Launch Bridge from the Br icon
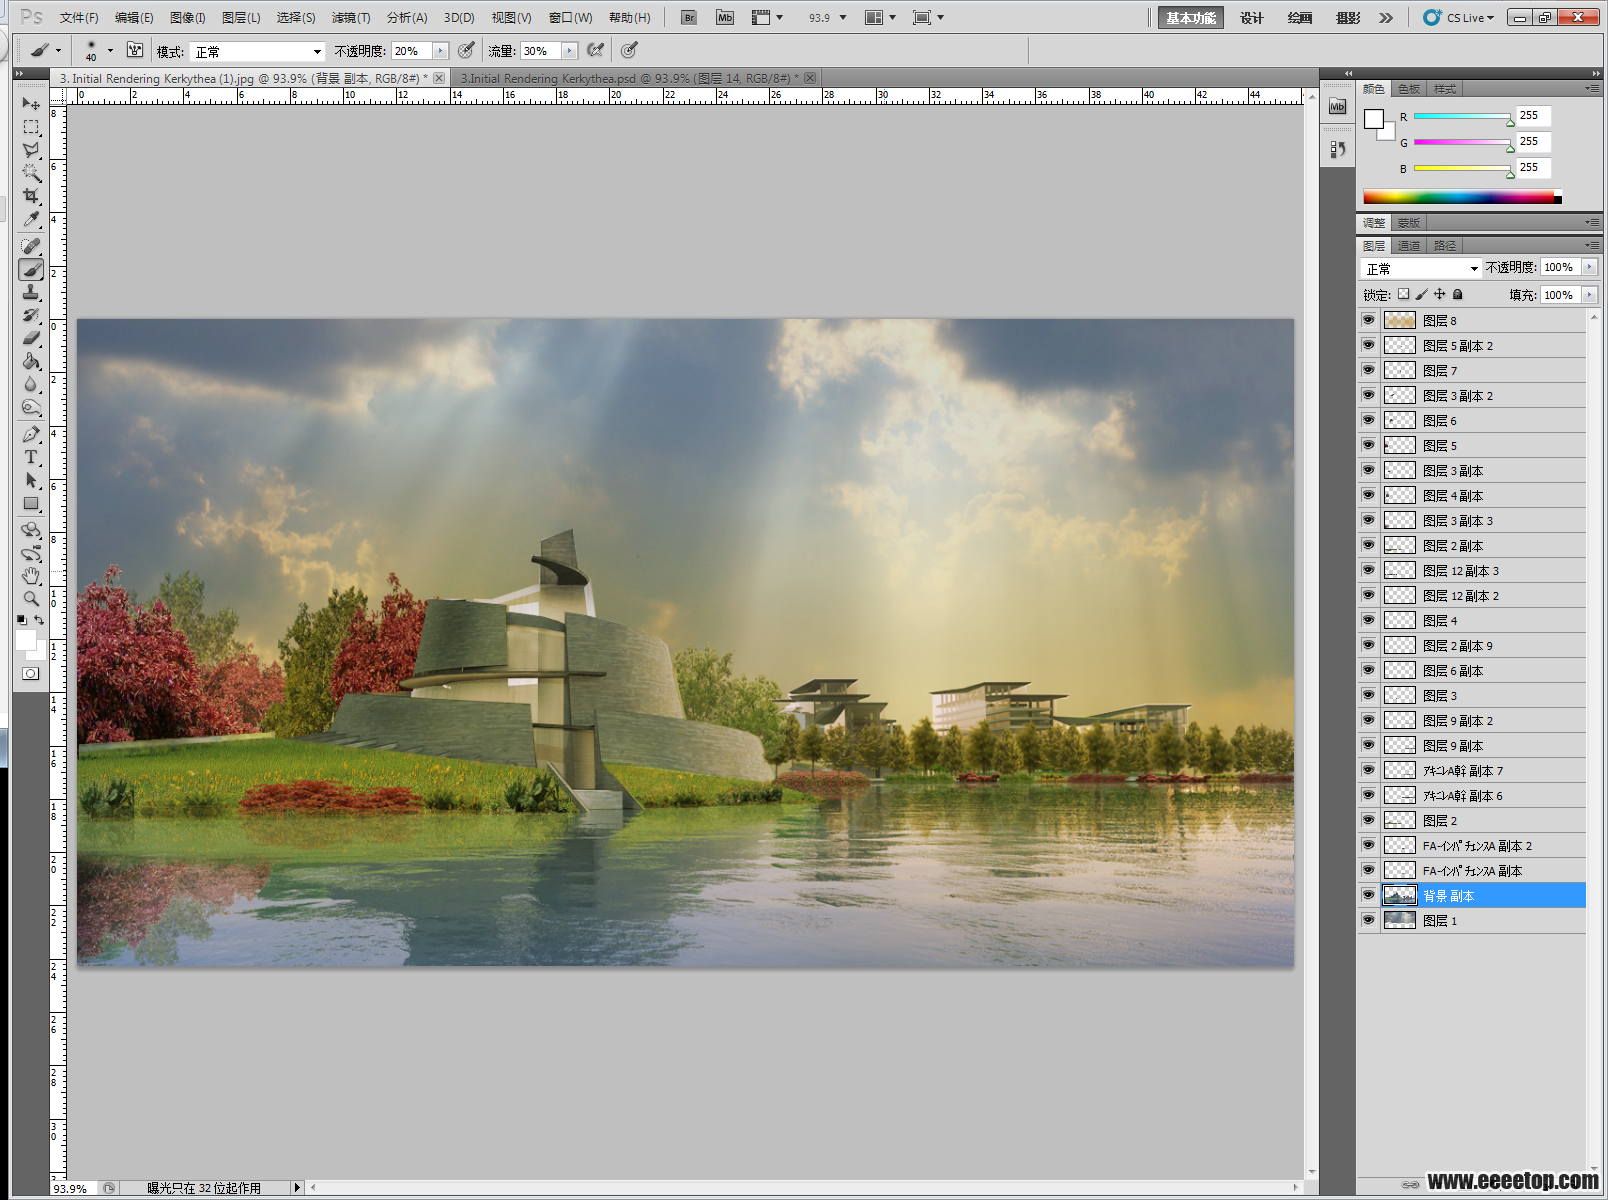This screenshot has height=1200, width=1608. [689, 18]
